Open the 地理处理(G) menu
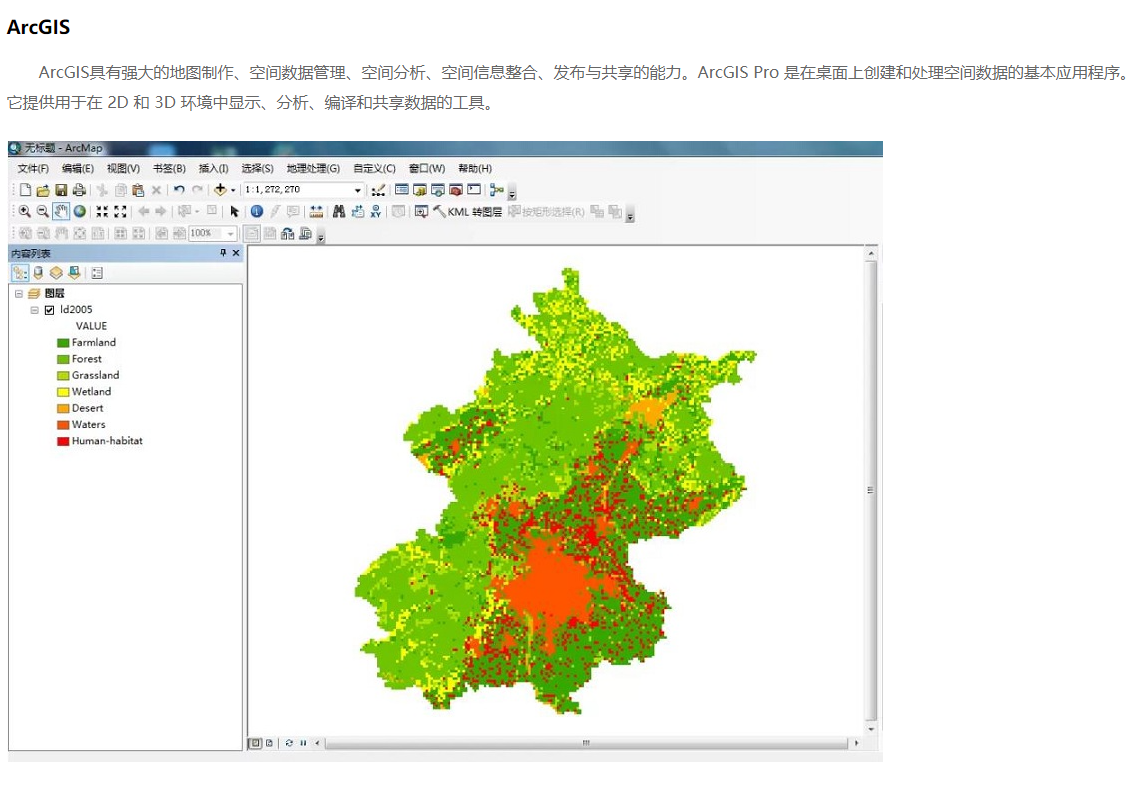Viewport: 1131px width, 791px height. click(x=312, y=168)
